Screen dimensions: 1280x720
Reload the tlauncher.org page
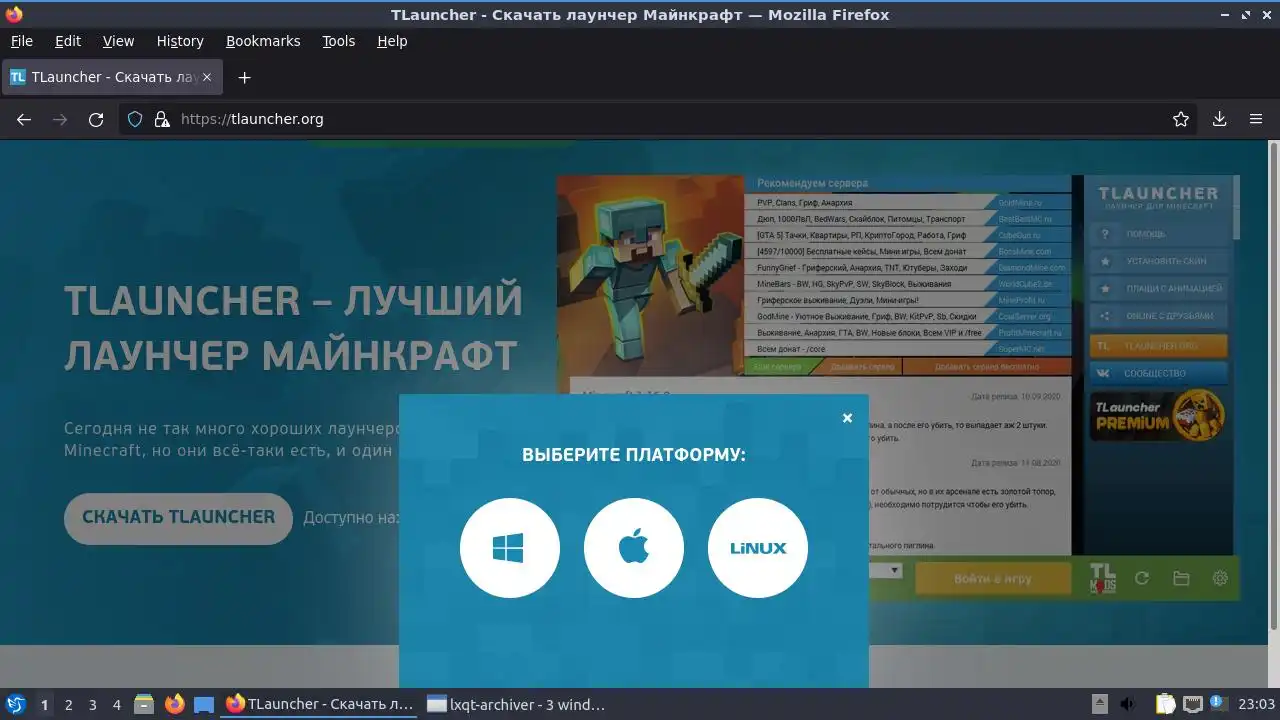point(96,119)
